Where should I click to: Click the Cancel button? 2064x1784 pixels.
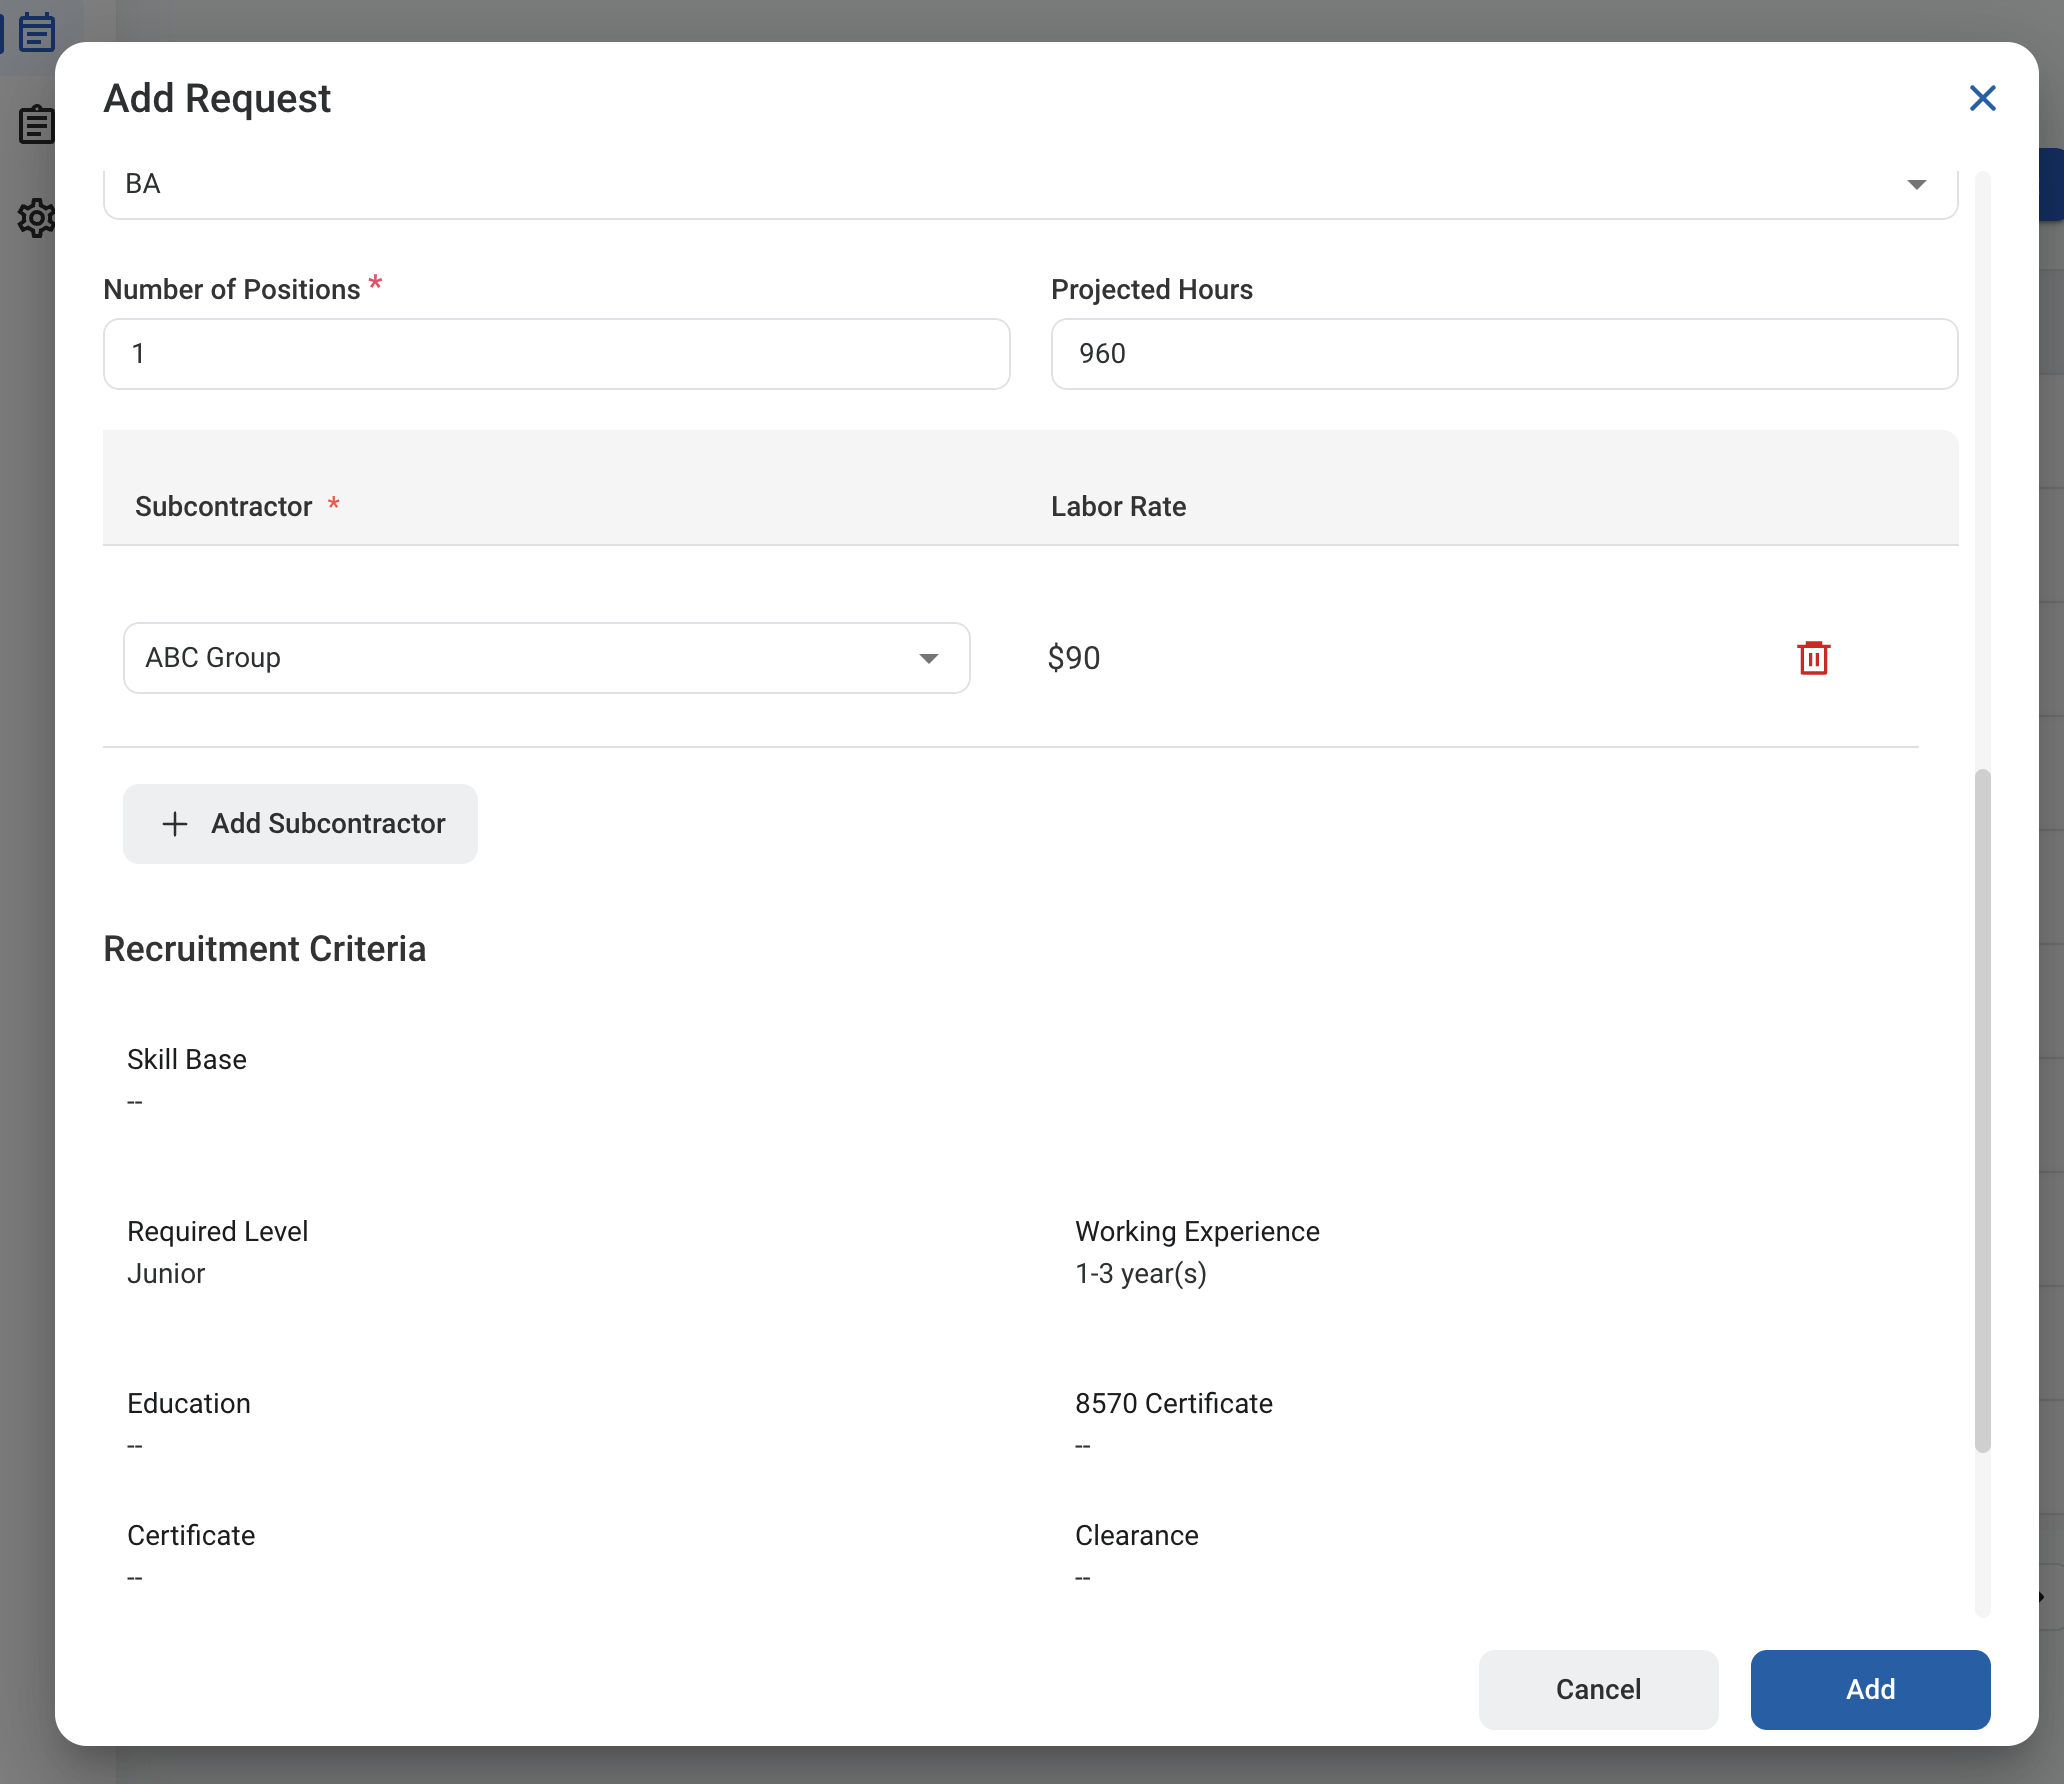1598,1689
